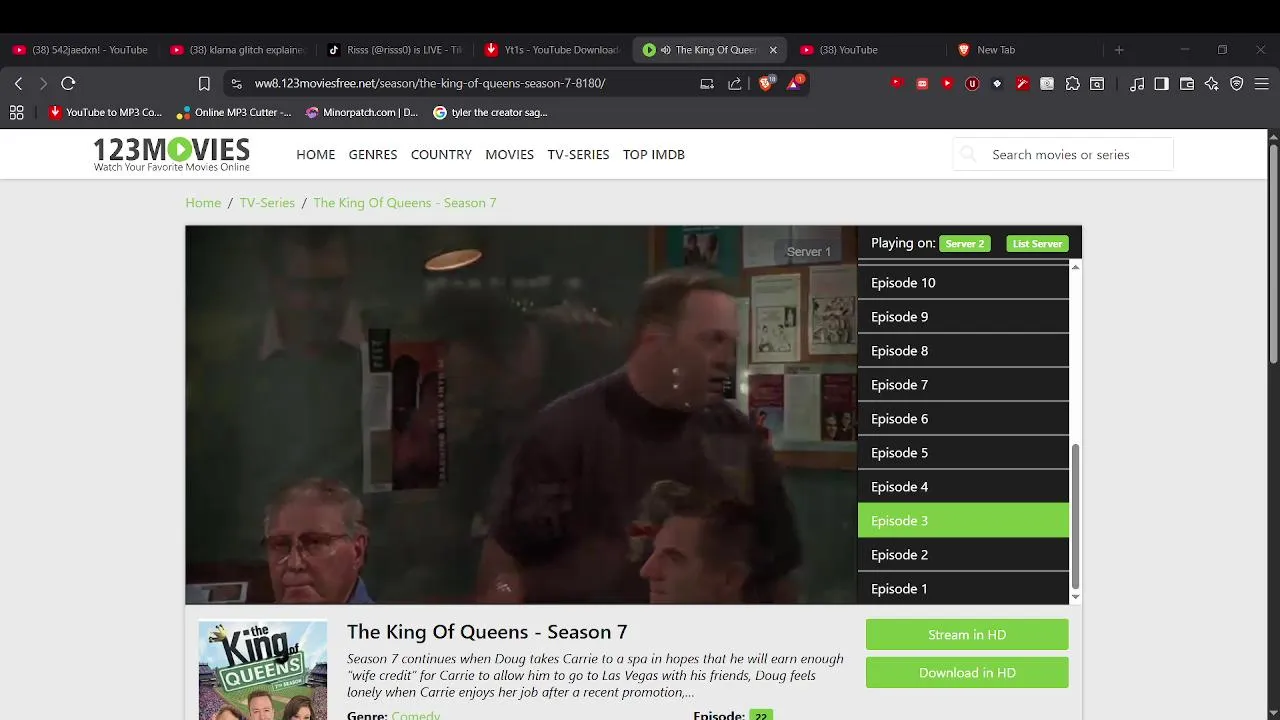
Task: Open COUNTRY menu in site navigation
Action: [x=441, y=154]
